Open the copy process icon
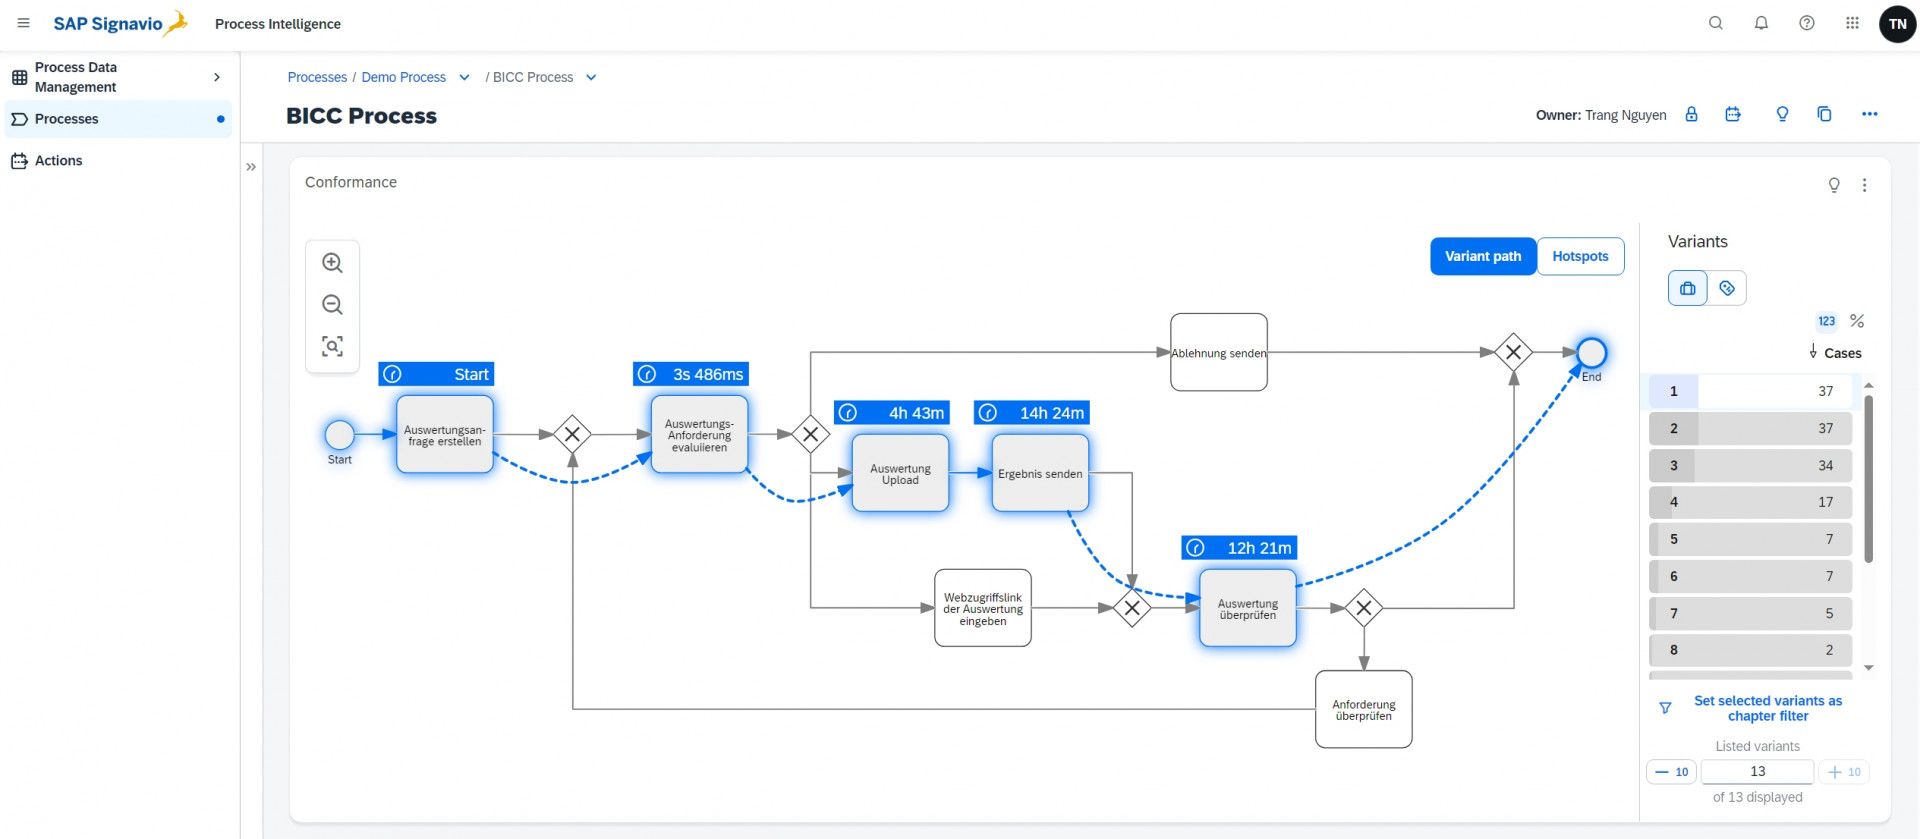 click(x=1824, y=115)
